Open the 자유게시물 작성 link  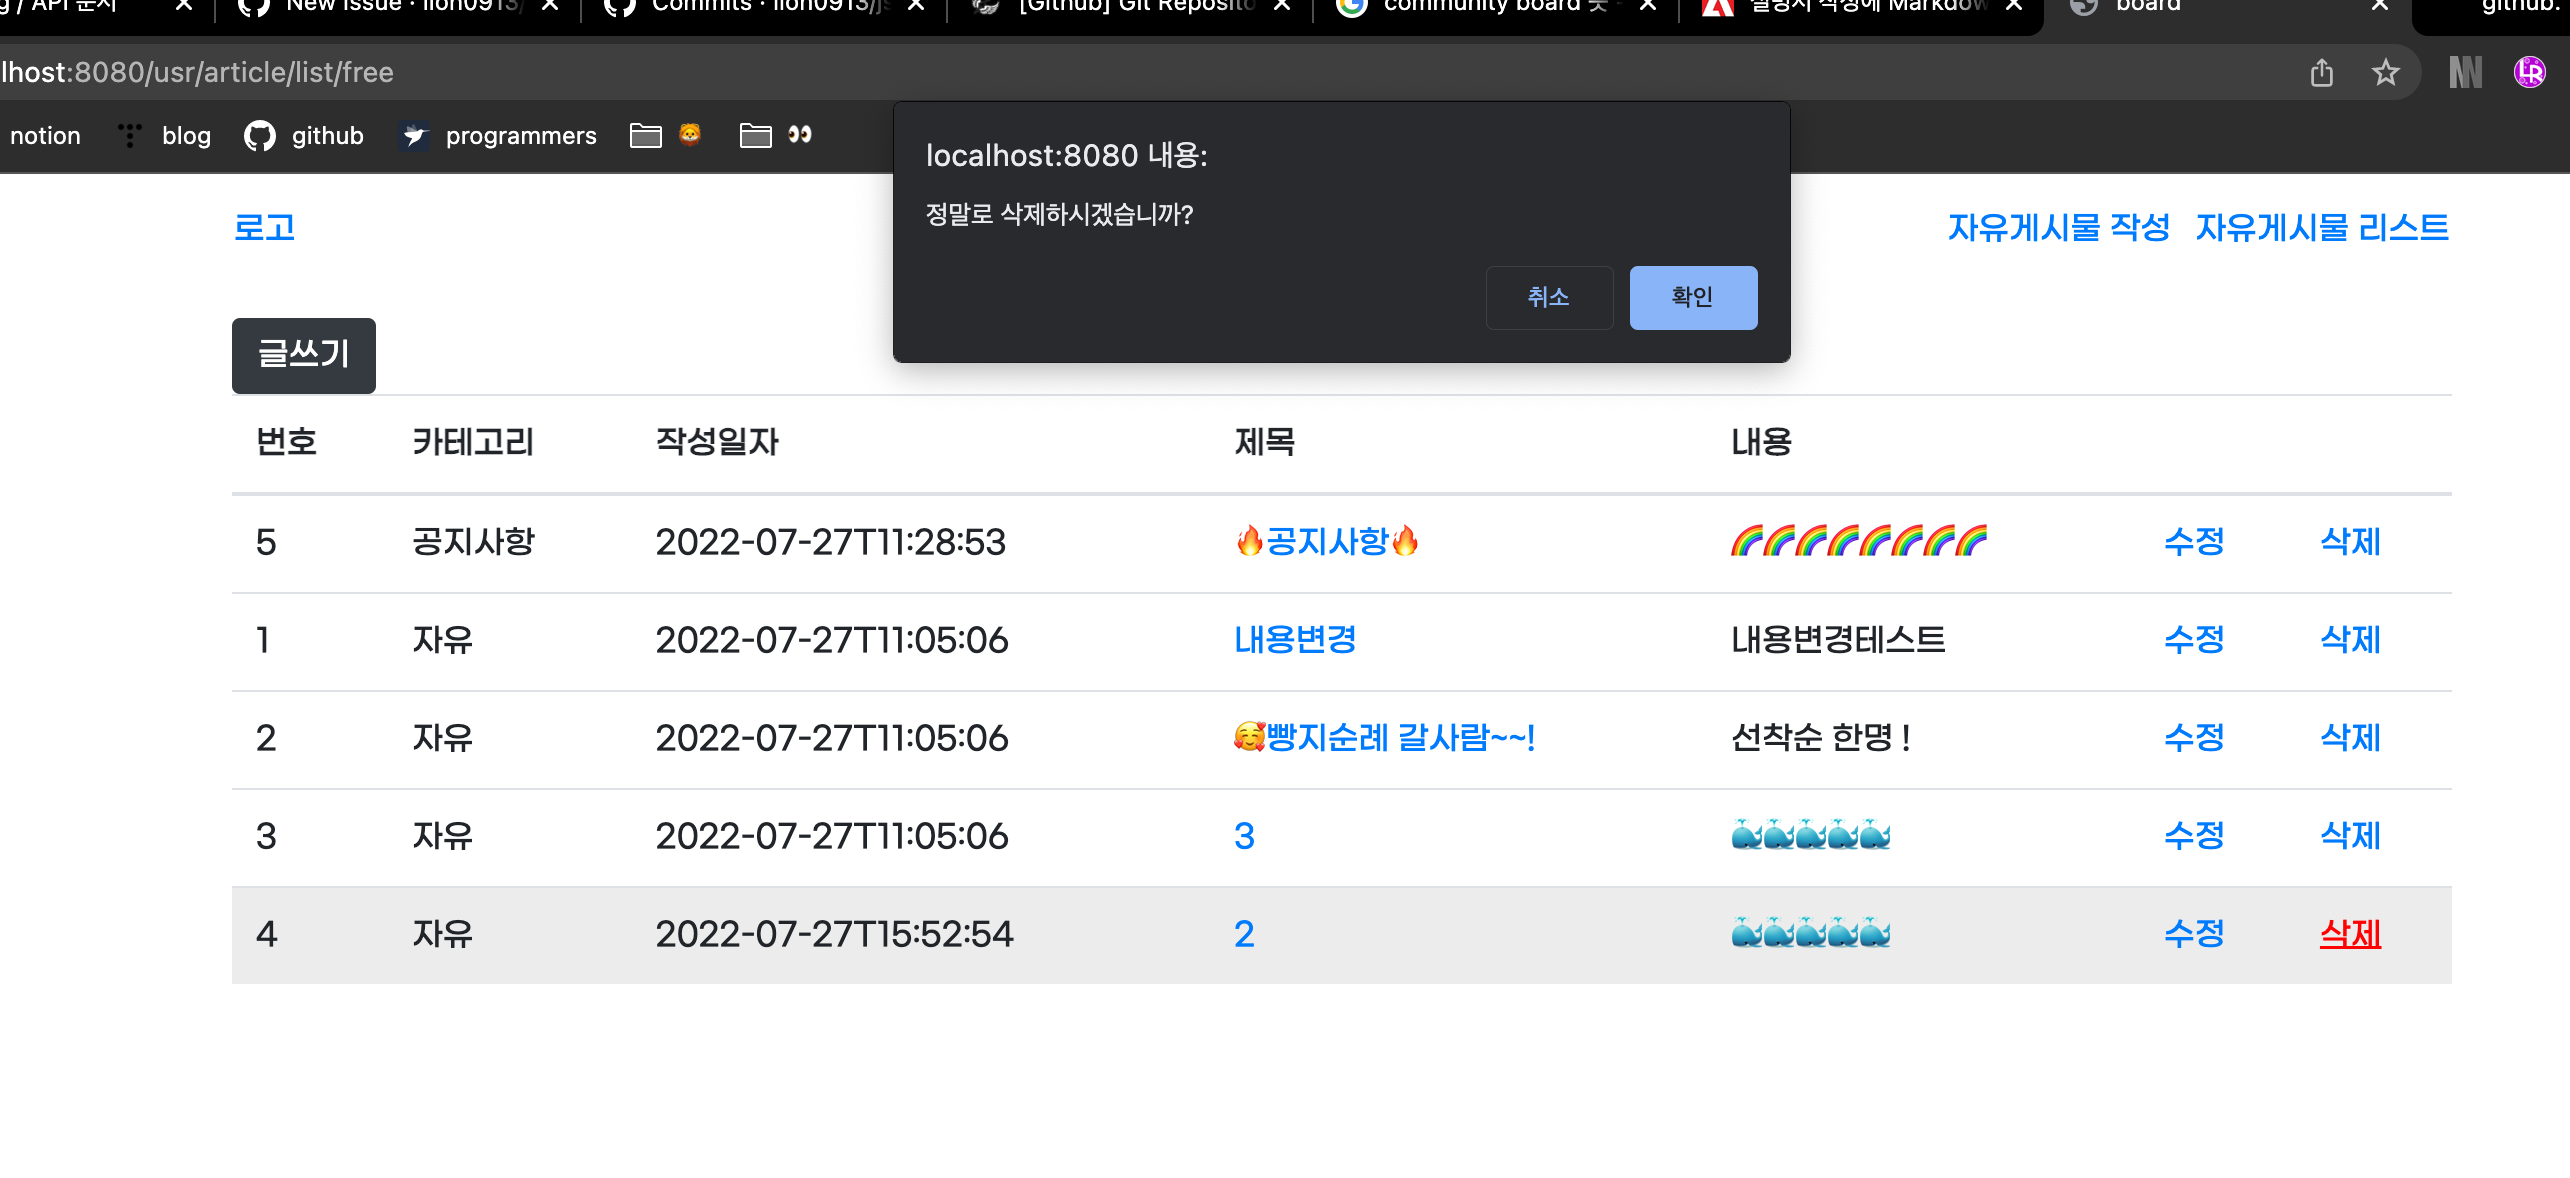click(2058, 228)
